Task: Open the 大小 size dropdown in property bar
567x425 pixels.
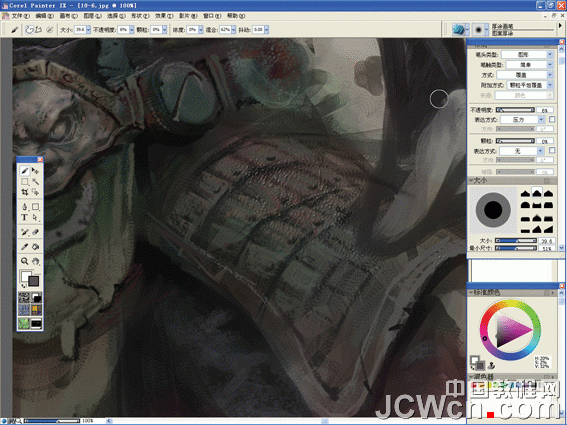Action: [89, 30]
